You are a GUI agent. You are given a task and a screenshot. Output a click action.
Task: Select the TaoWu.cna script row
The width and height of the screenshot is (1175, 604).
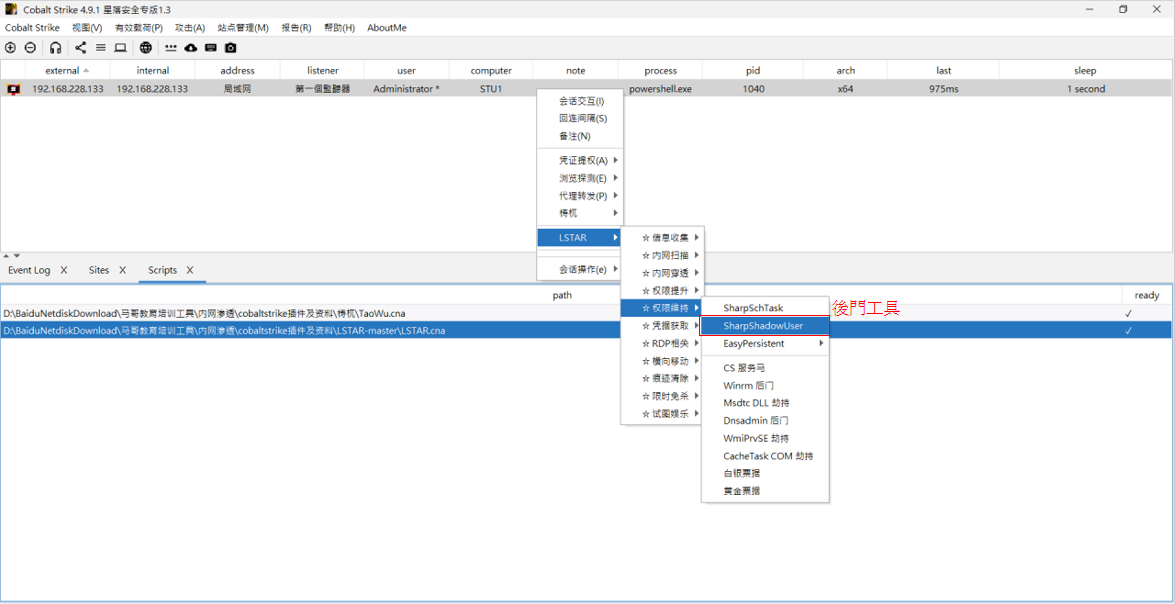pos(588,313)
